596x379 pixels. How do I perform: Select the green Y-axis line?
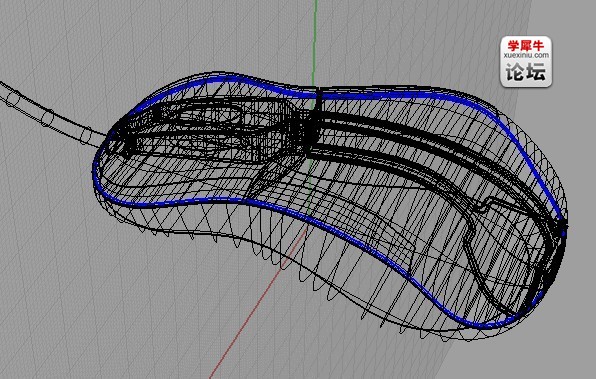pyautogui.click(x=314, y=42)
